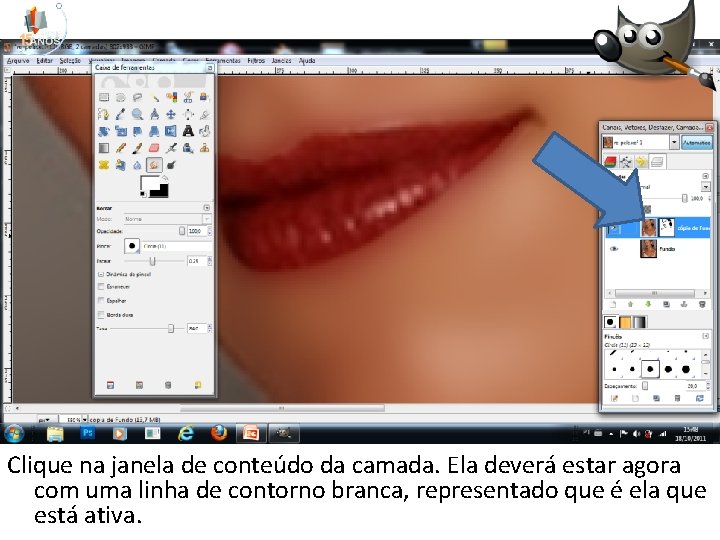This screenshot has height=540, width=720.
Task: Select the Flip tool
Action: [x=171, y=131]
